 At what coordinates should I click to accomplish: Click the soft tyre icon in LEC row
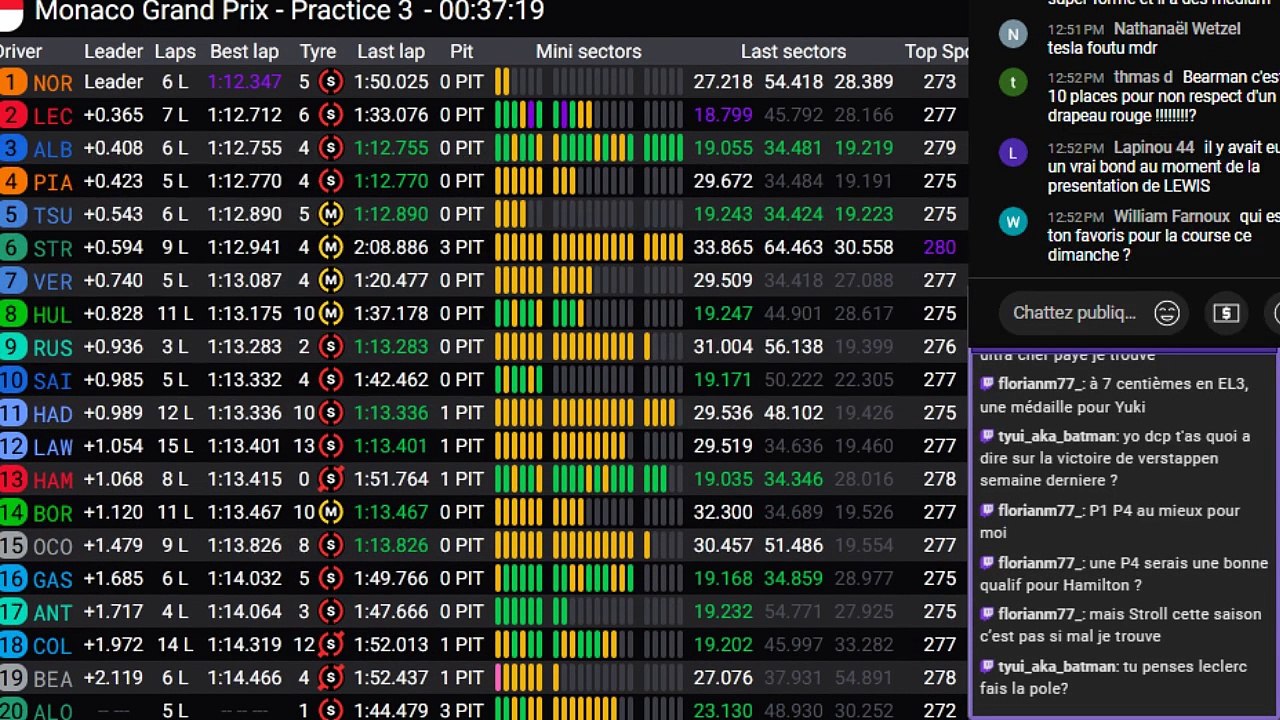(x=331, y=115)
